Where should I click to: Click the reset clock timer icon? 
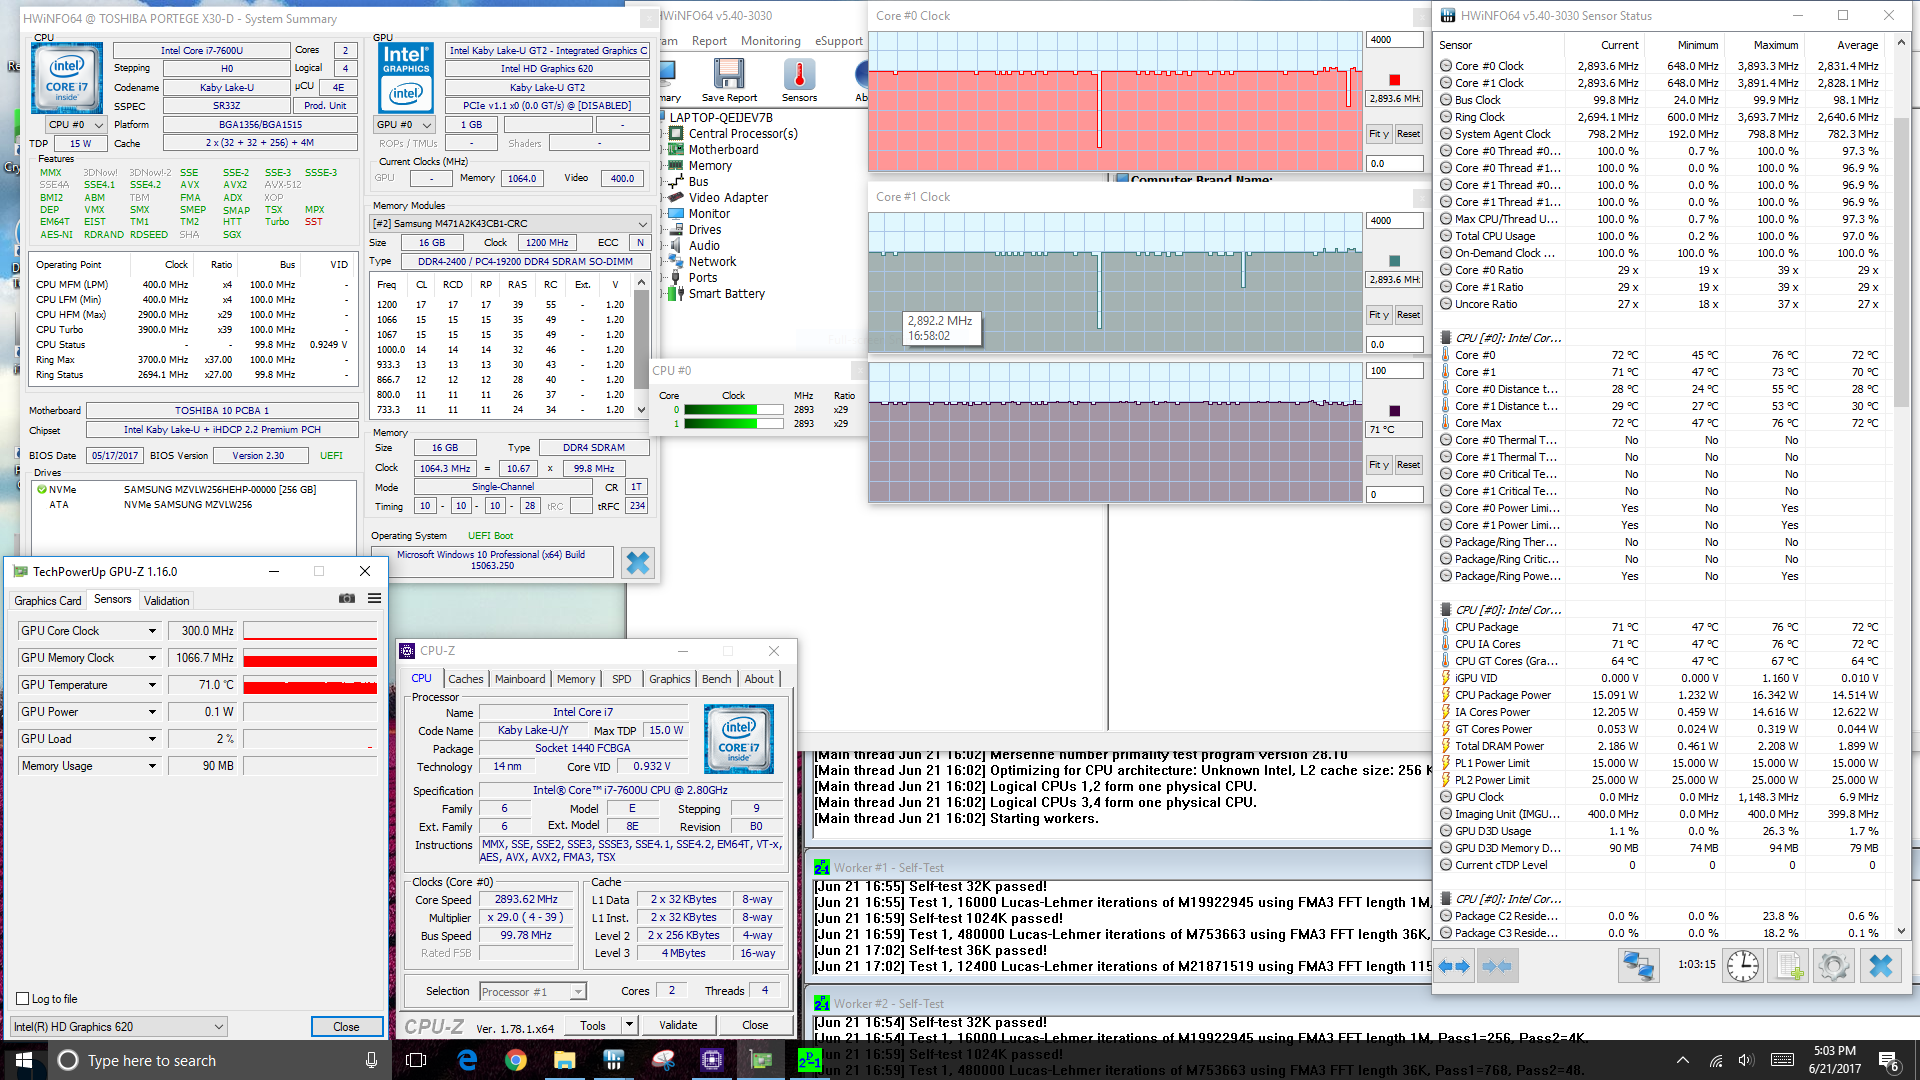(x=1743, y=966)
